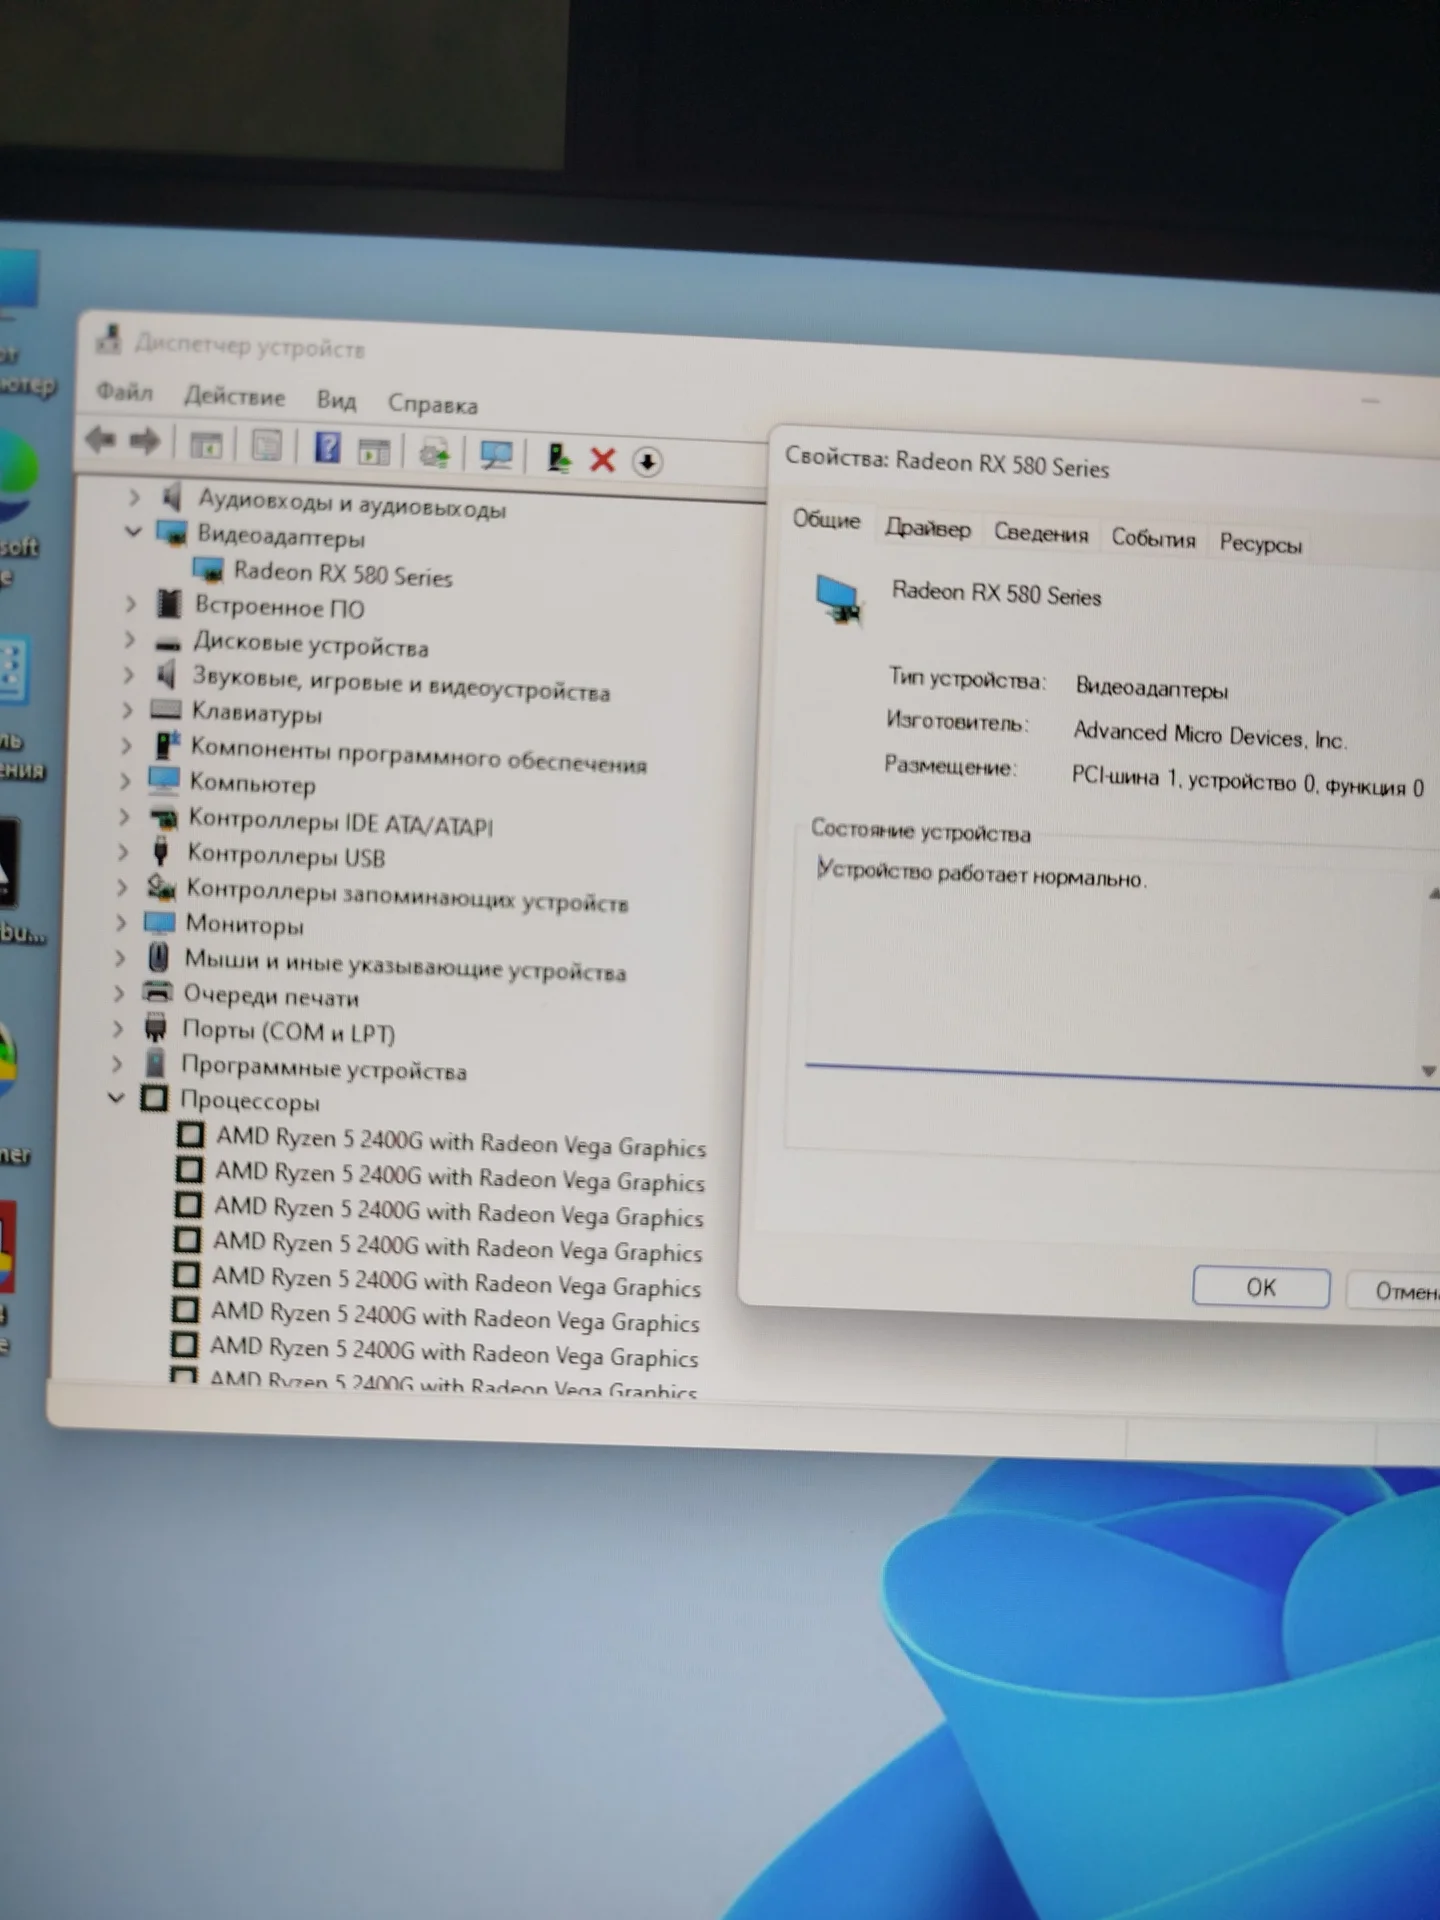The height and width of the screenshot is (1920, 1440).
Task: Expand the Клавиатуры tree node
Action: tap(127, 709)
